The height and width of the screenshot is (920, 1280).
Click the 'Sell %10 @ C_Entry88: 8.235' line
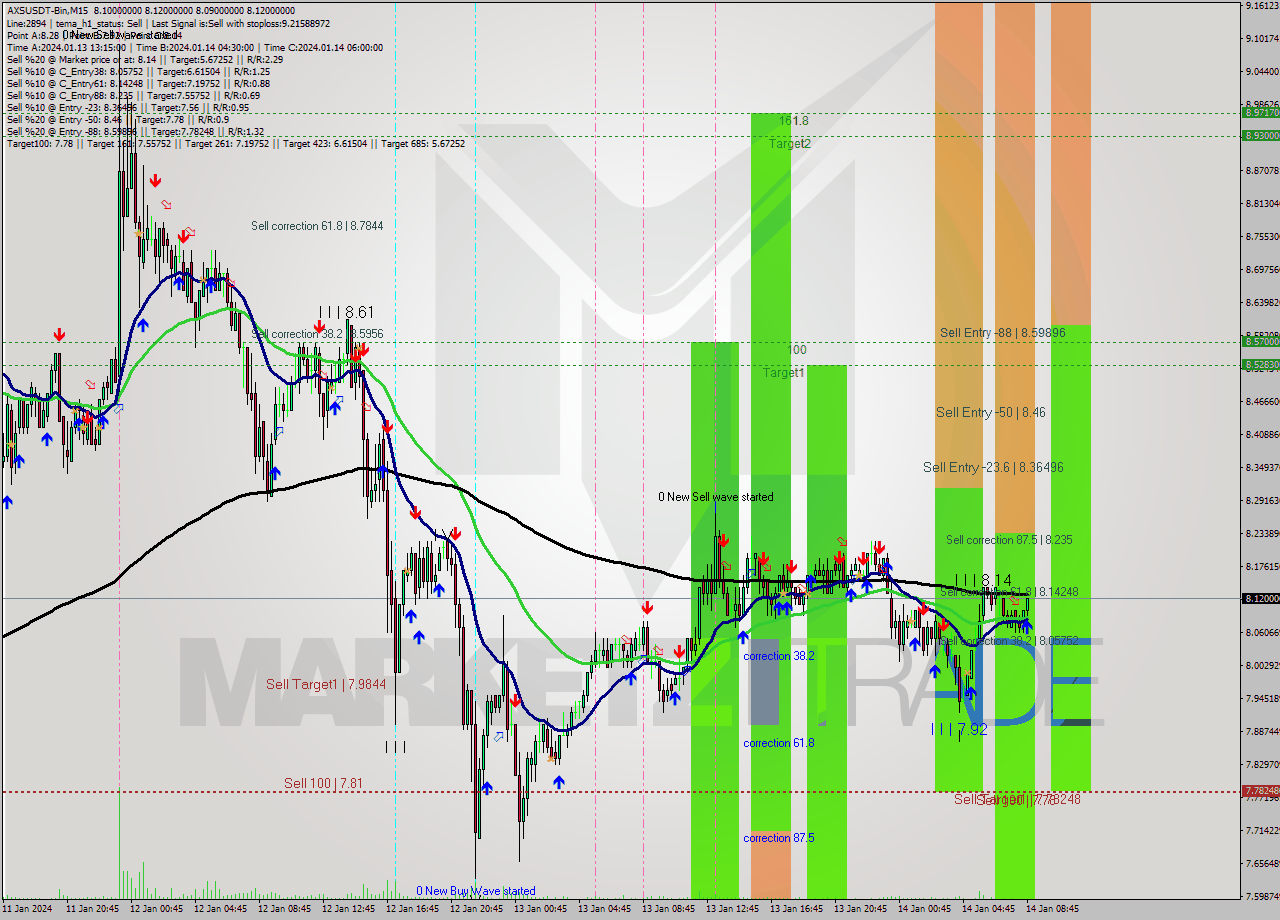click(x=133, y=95)
